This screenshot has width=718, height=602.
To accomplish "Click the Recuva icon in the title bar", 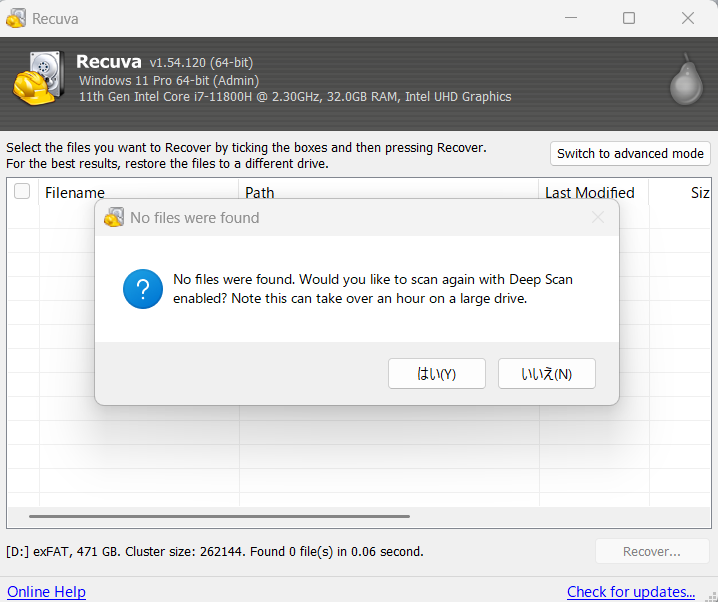I will point(16,18).
